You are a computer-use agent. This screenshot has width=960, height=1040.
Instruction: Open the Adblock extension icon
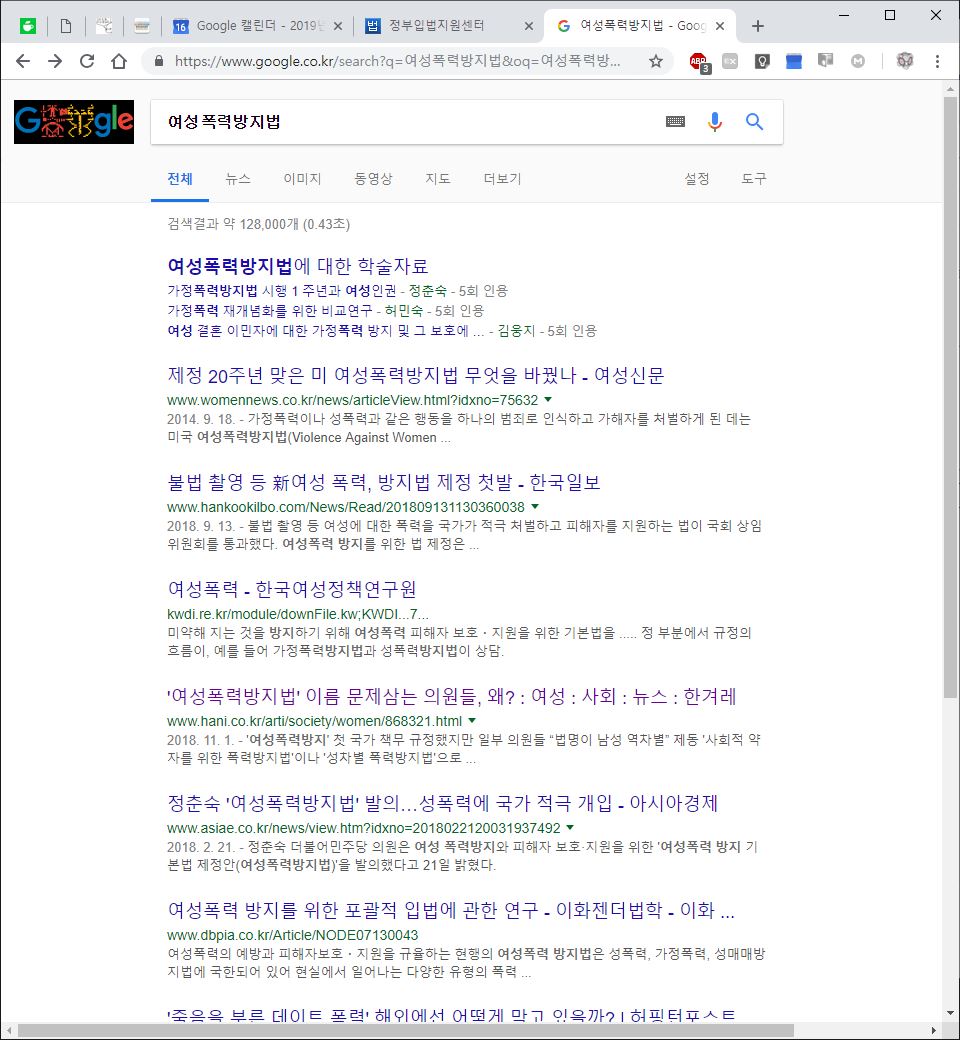coord(699,61)
